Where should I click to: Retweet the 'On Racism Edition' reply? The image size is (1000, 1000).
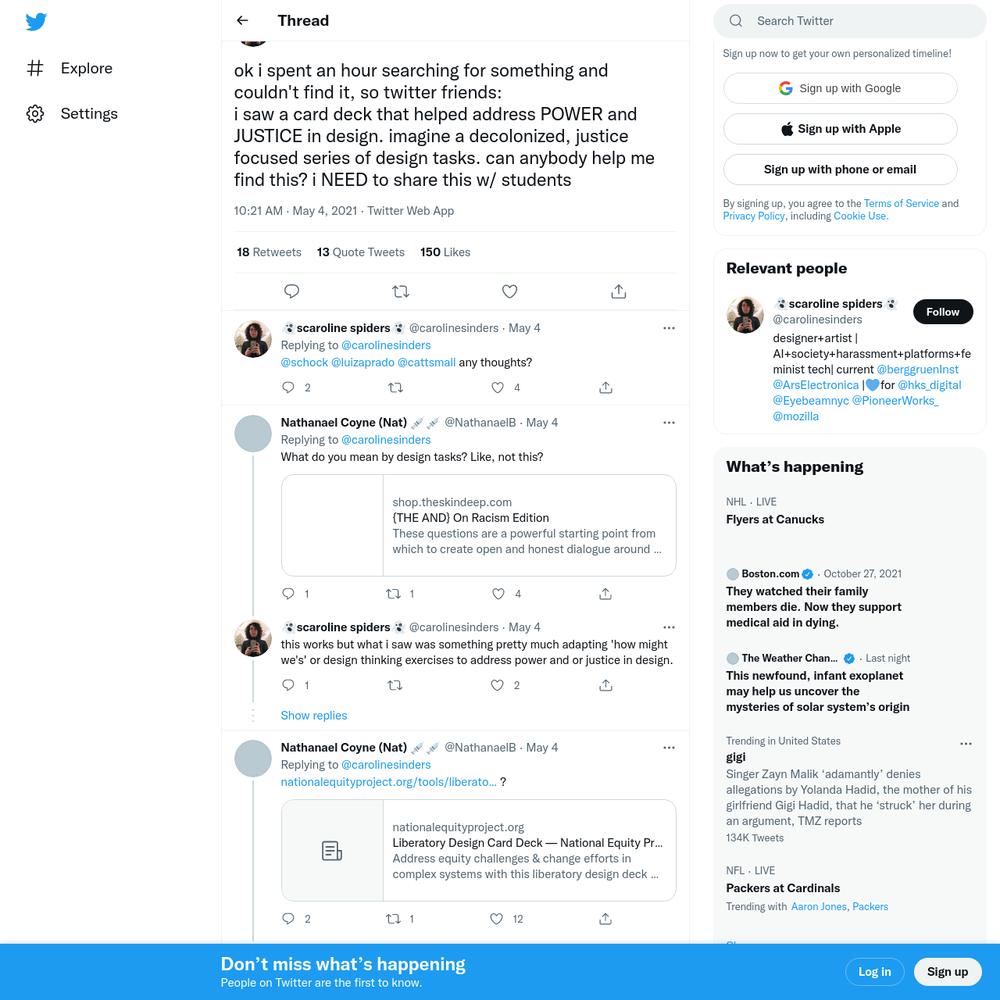[x=393, y=594]
